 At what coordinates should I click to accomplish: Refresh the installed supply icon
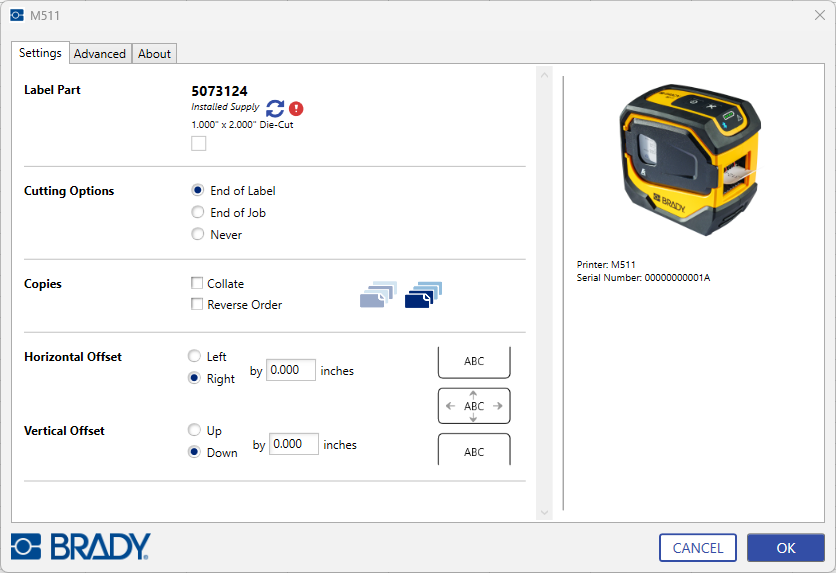[x=275, y=109]
